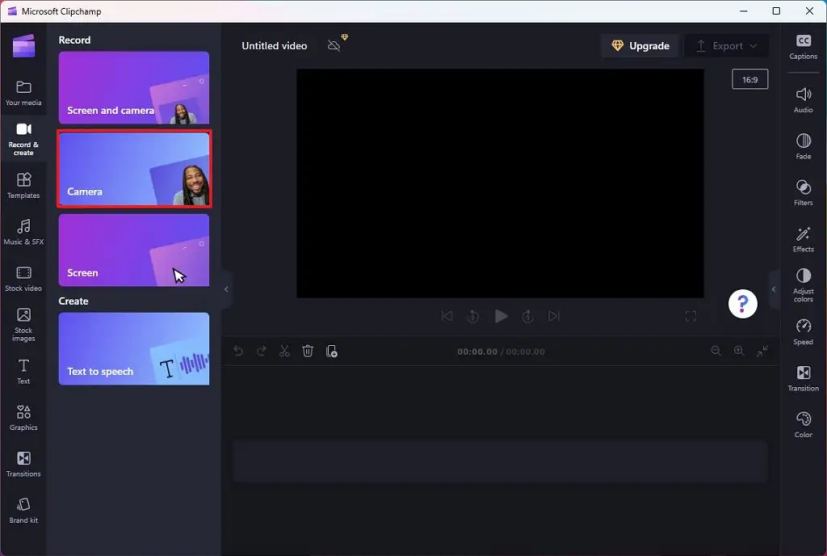Image resolution: width=827 pixels, height=556 pixels.
Task: Open Music & SFX library
Action: click(x=23, y=232)
